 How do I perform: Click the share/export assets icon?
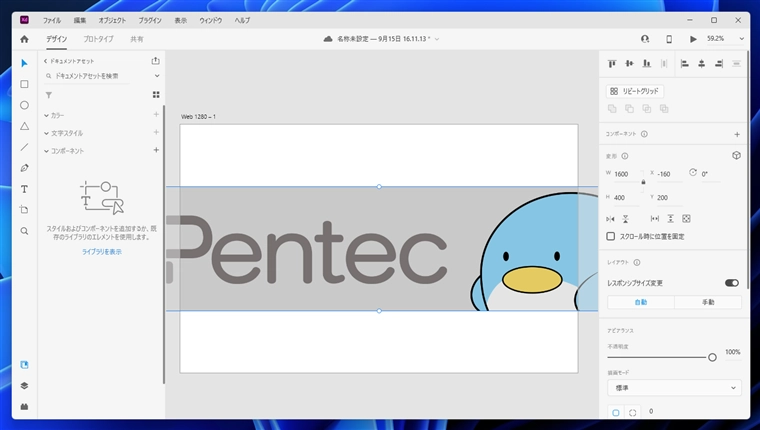[x=156, y=61]
